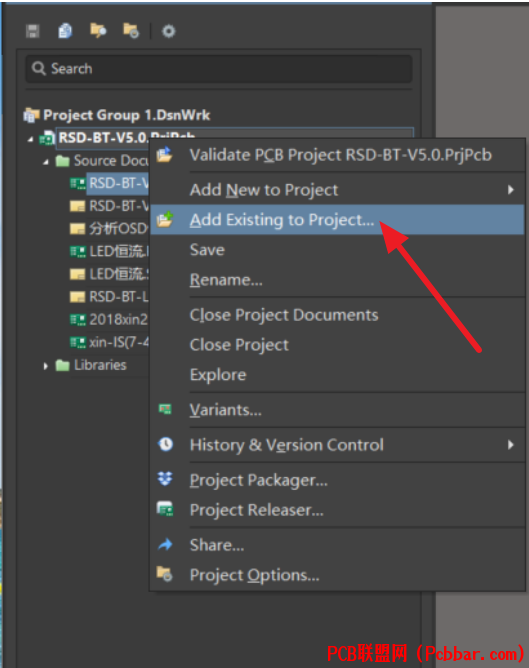Click the Search input field
This screenshot has height=668, width=529.
(x=219, y=69)
